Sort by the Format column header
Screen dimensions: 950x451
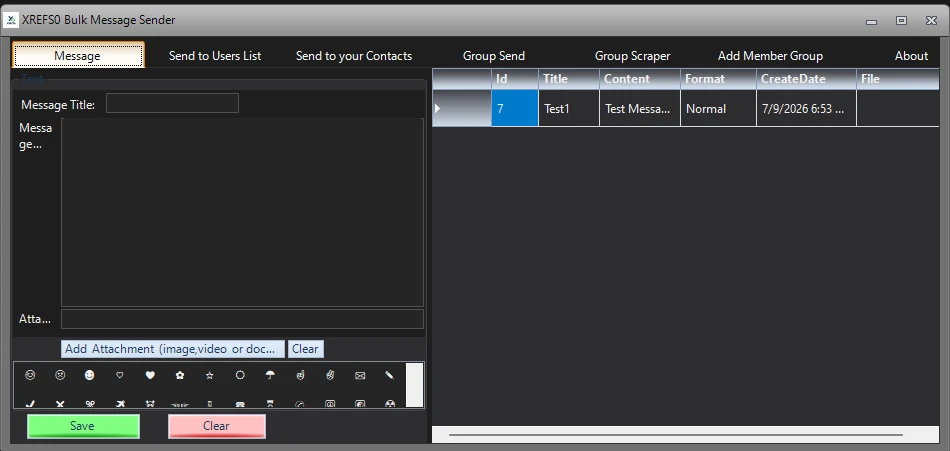coord(718,79)
